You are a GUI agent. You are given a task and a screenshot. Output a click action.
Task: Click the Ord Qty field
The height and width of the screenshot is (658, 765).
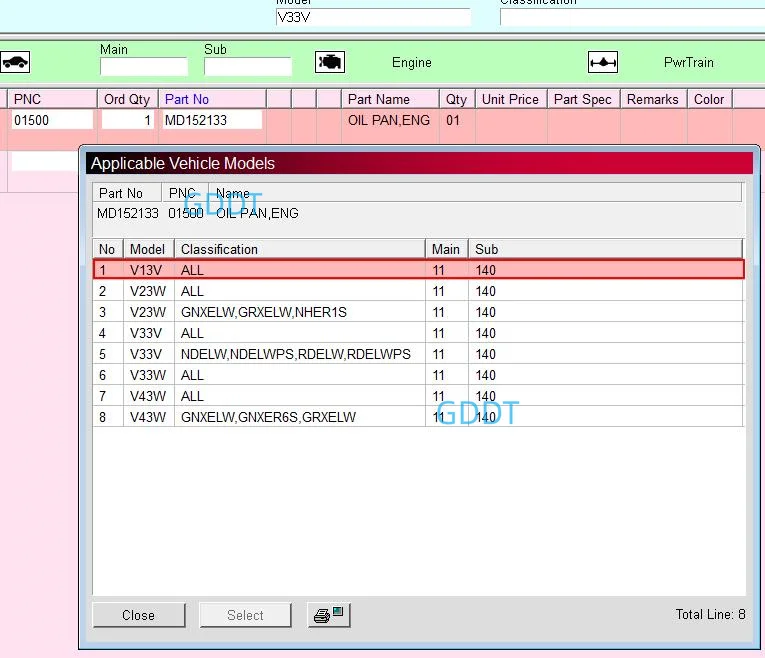[x=128, y=120]
